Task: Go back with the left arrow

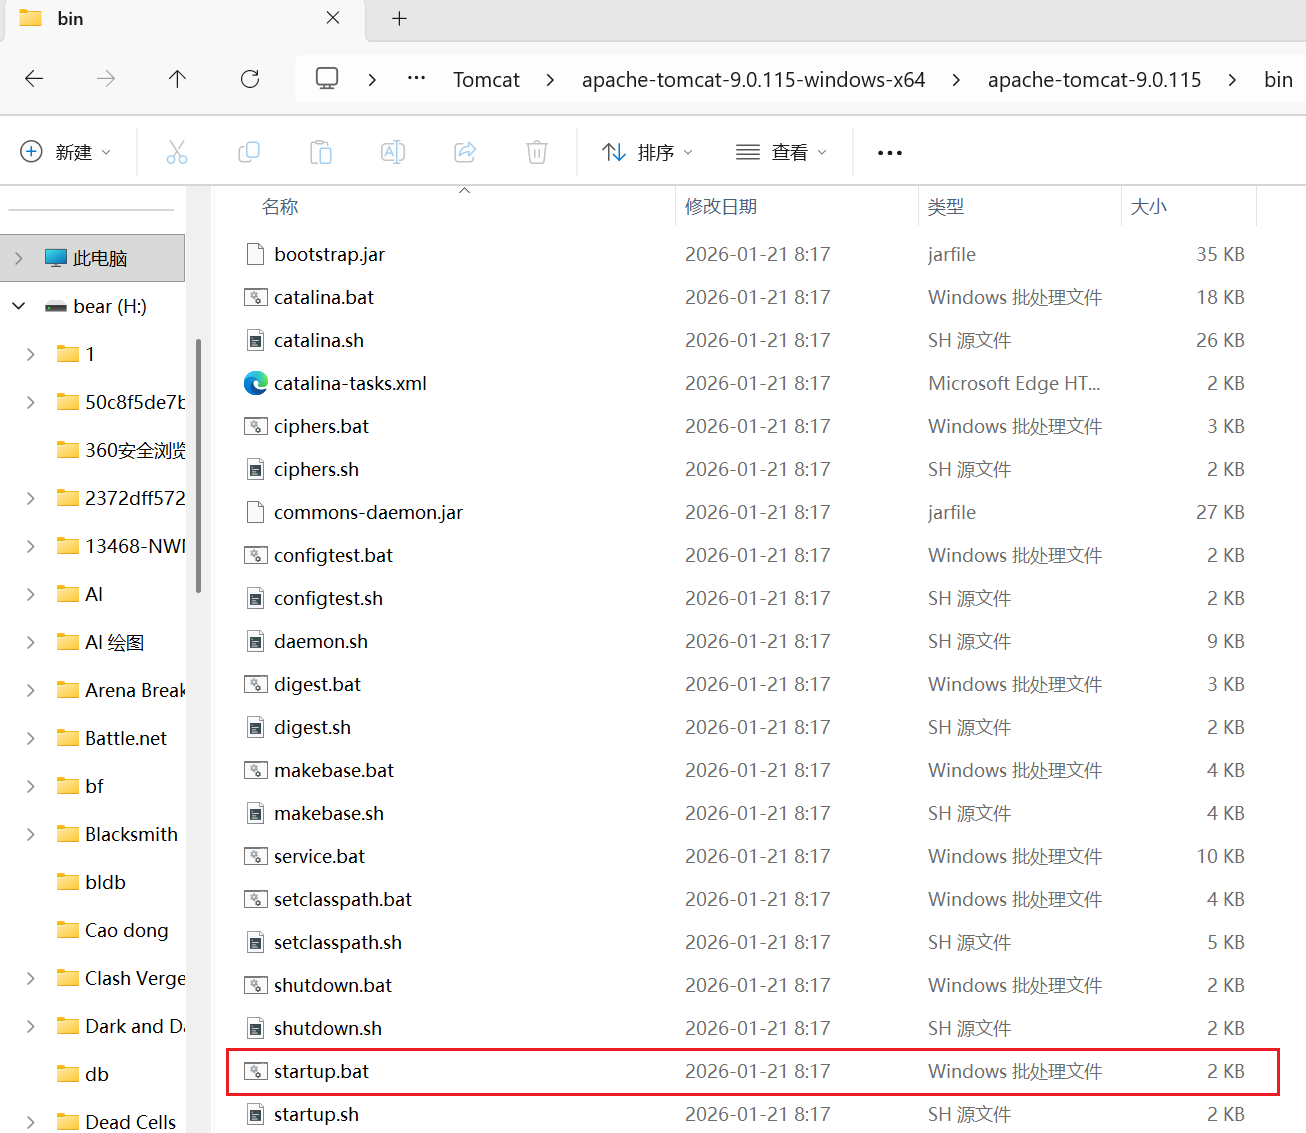Action: coord(34,79)
